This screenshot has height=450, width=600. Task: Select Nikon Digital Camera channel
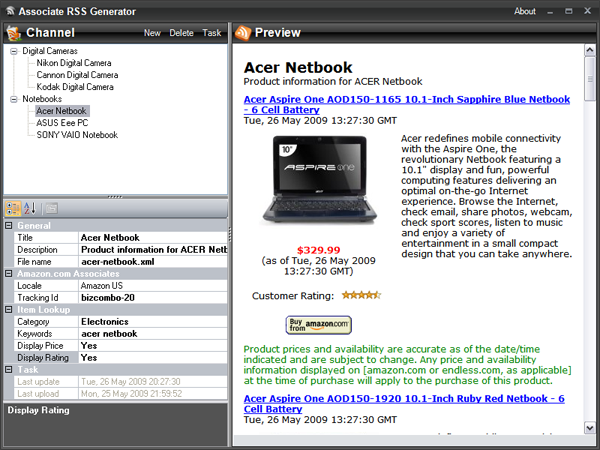click(74, 63)
